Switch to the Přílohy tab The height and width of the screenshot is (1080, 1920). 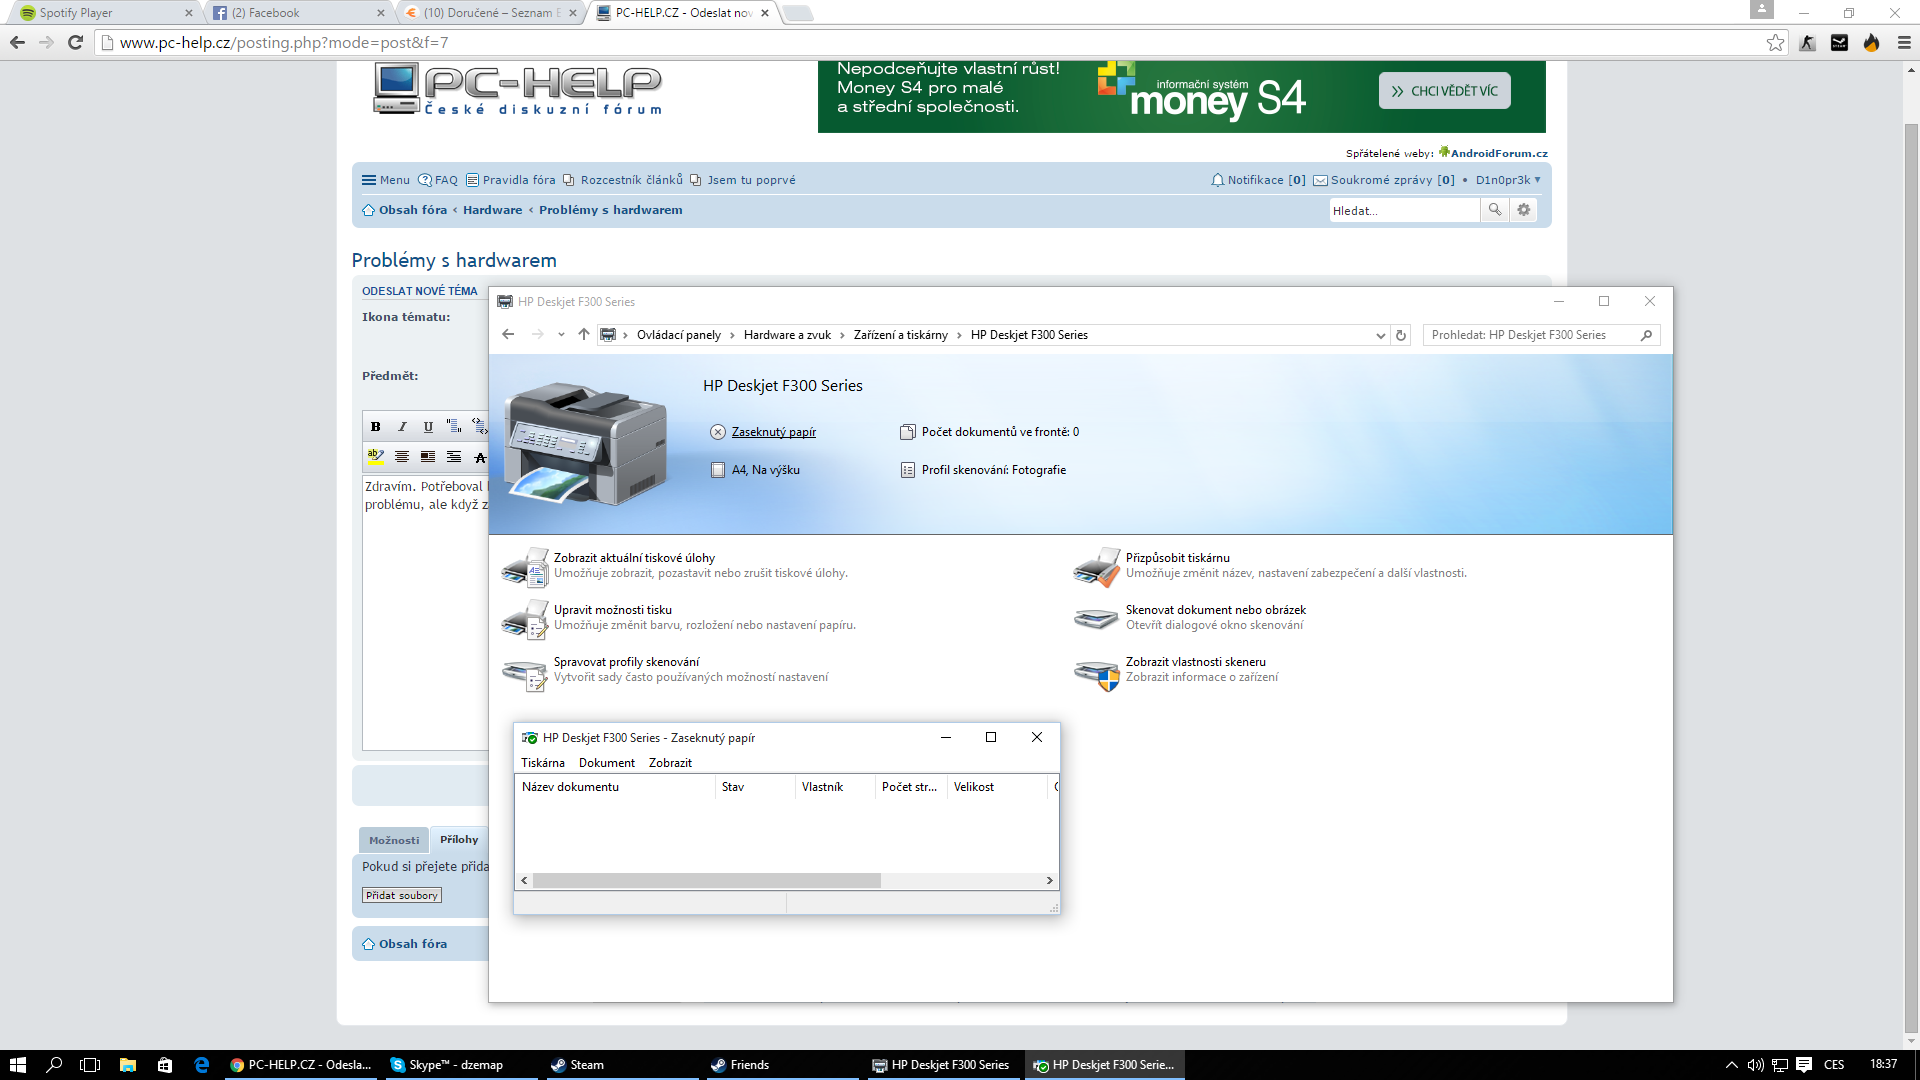click(x=459, y=840)
